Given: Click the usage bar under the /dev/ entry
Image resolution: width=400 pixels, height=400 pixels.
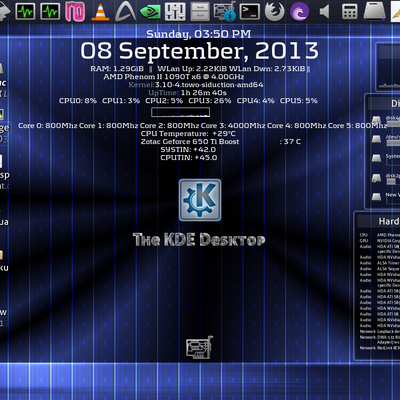Looking at the screenshot, I should 393,143.
